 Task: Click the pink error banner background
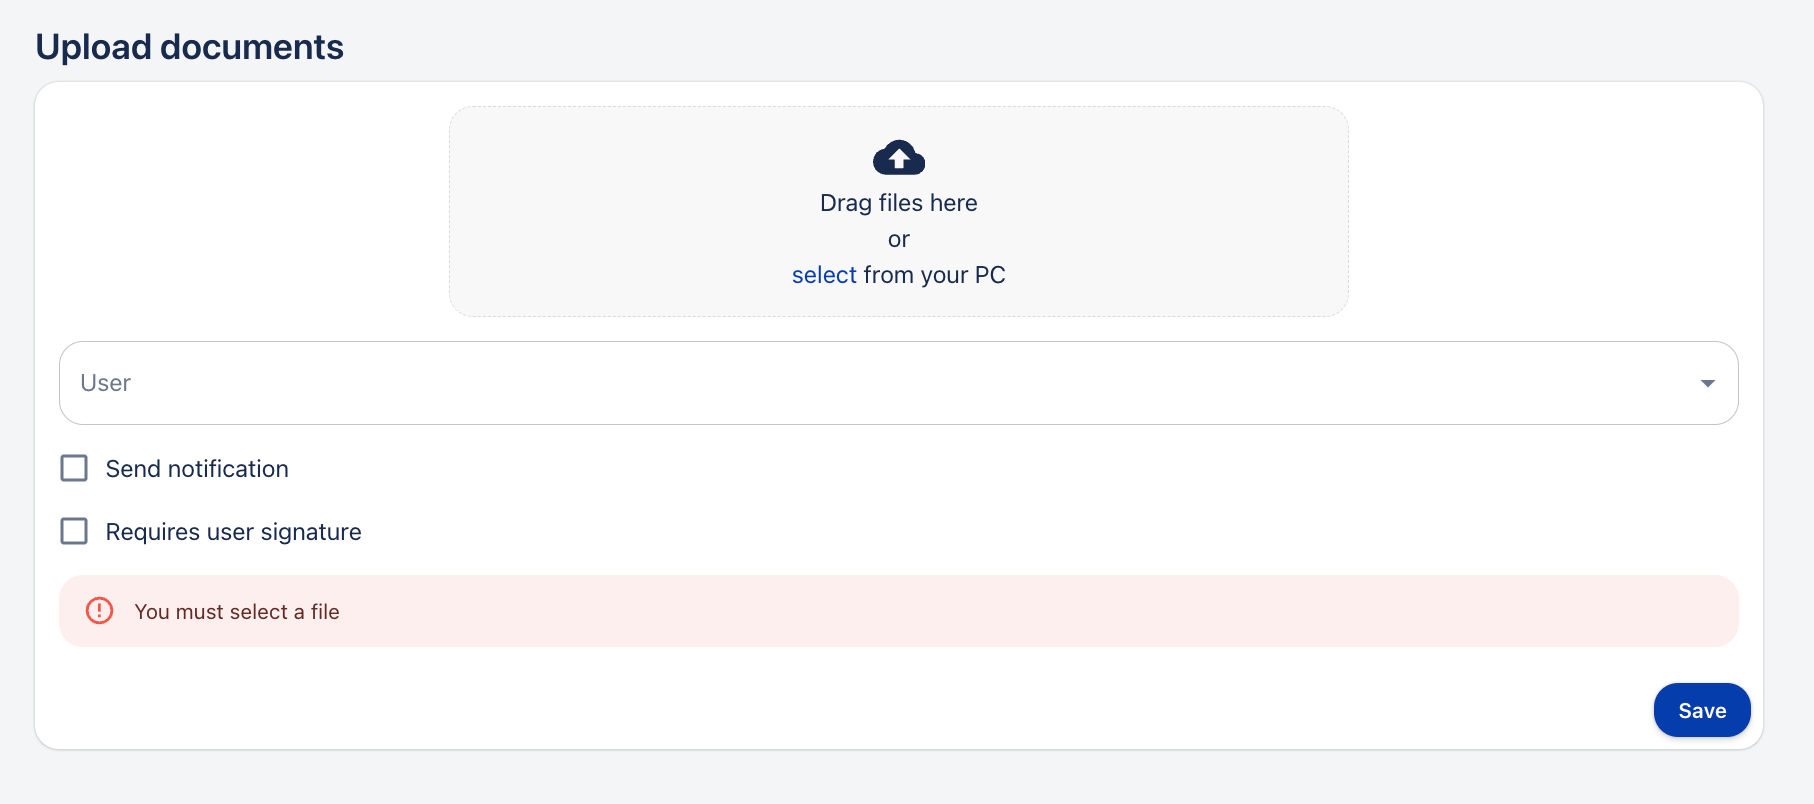[1000, 611]
